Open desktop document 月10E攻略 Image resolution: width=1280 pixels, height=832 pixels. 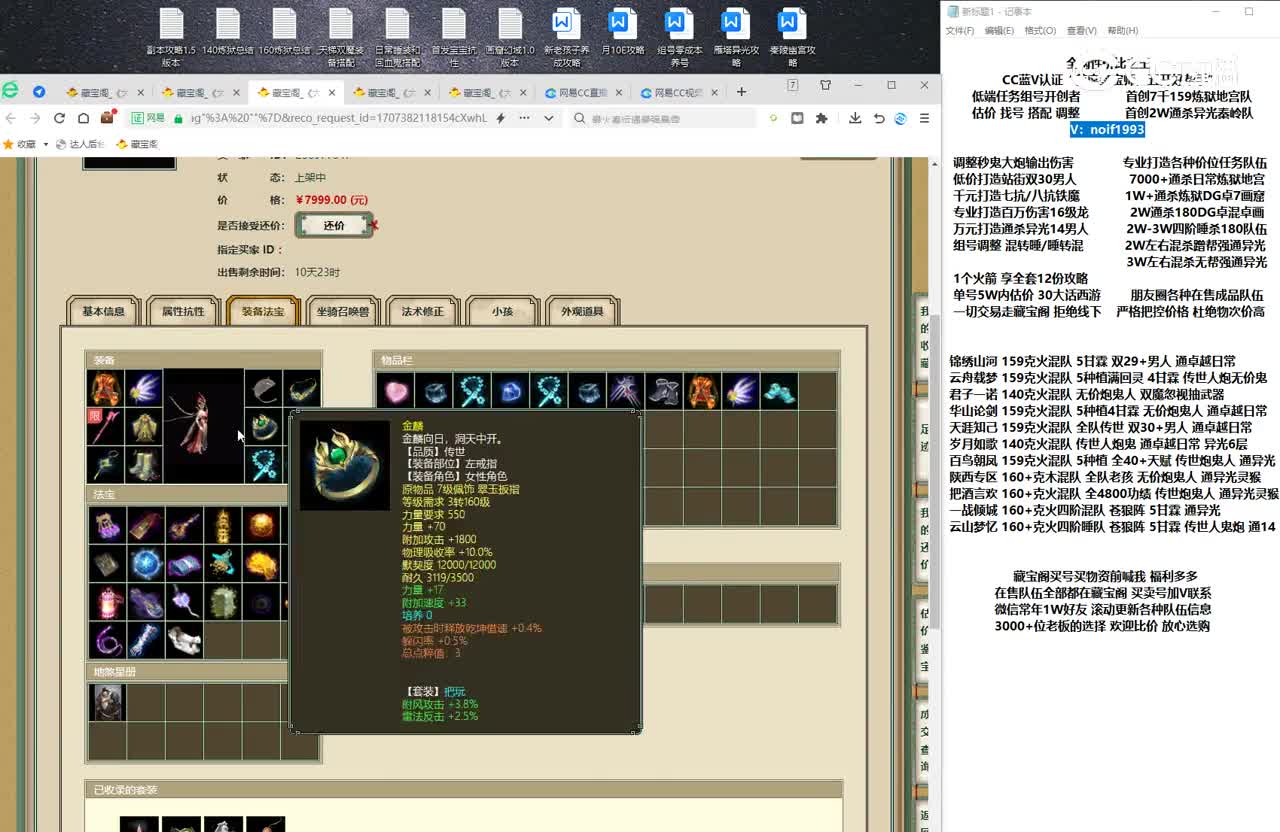pyautogui.click(x=622, y=32)
